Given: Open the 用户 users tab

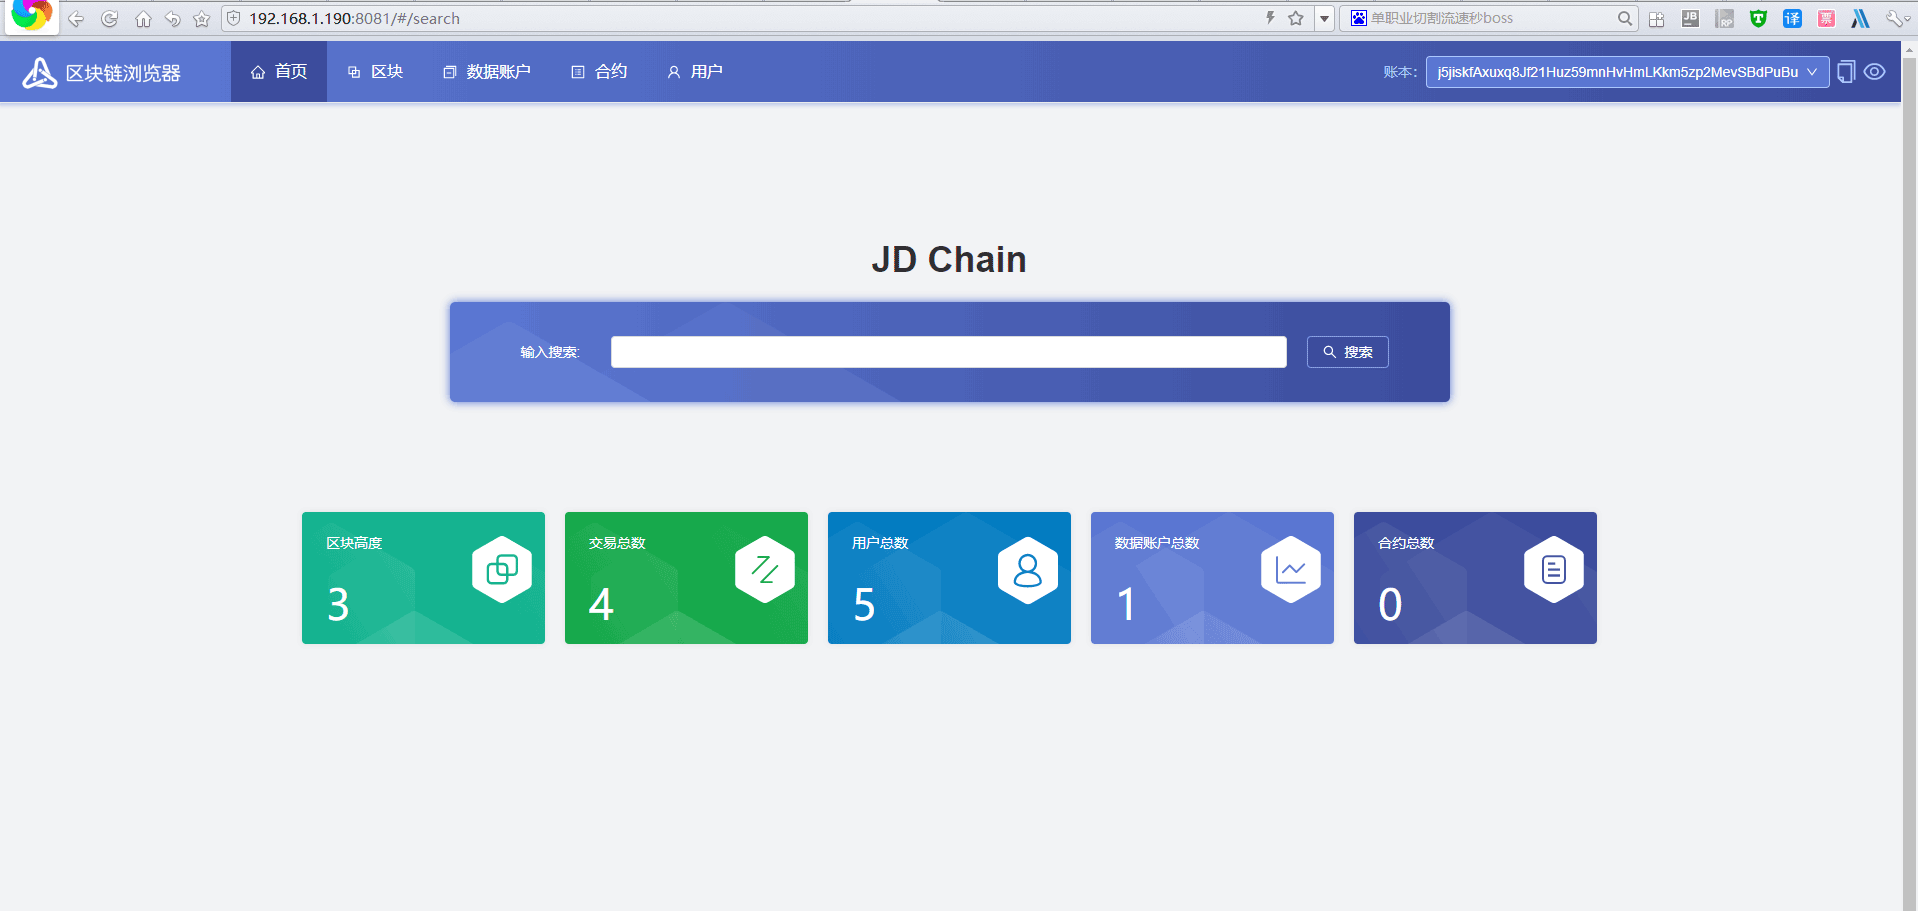Looking at the screenshot, I should pos(695,72).
